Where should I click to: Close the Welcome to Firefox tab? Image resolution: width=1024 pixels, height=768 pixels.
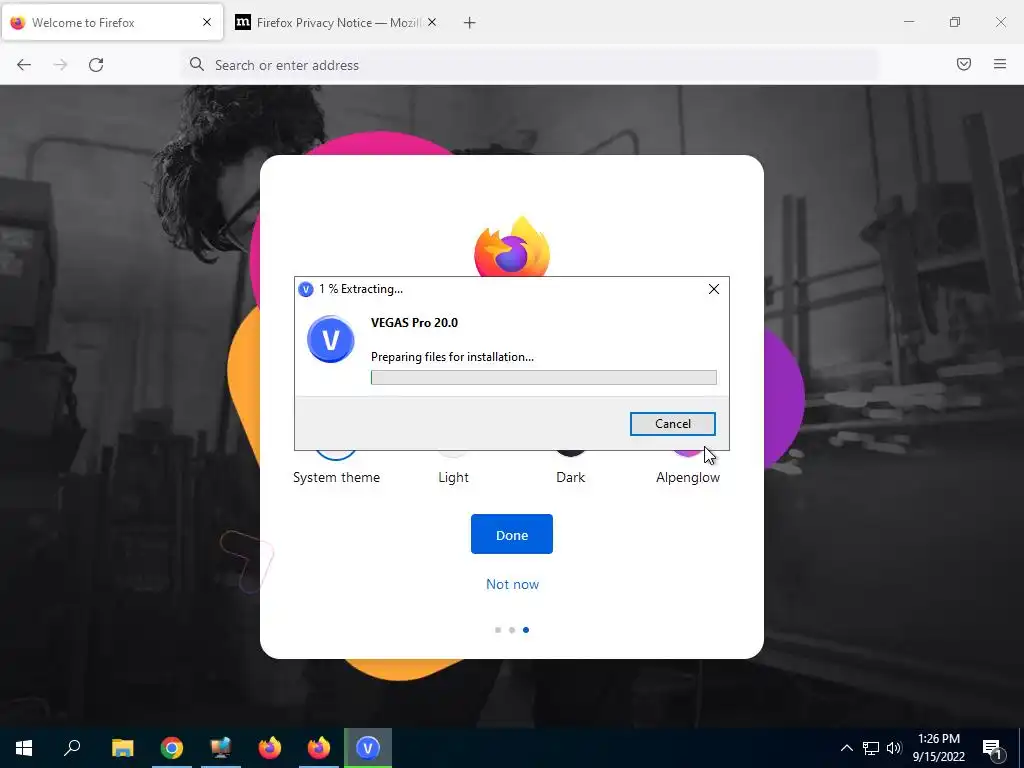(207, 22)
